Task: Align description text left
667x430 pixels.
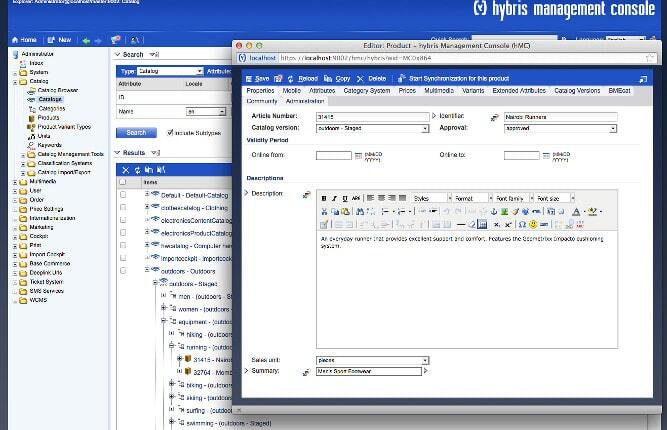Action: [371, 198]
